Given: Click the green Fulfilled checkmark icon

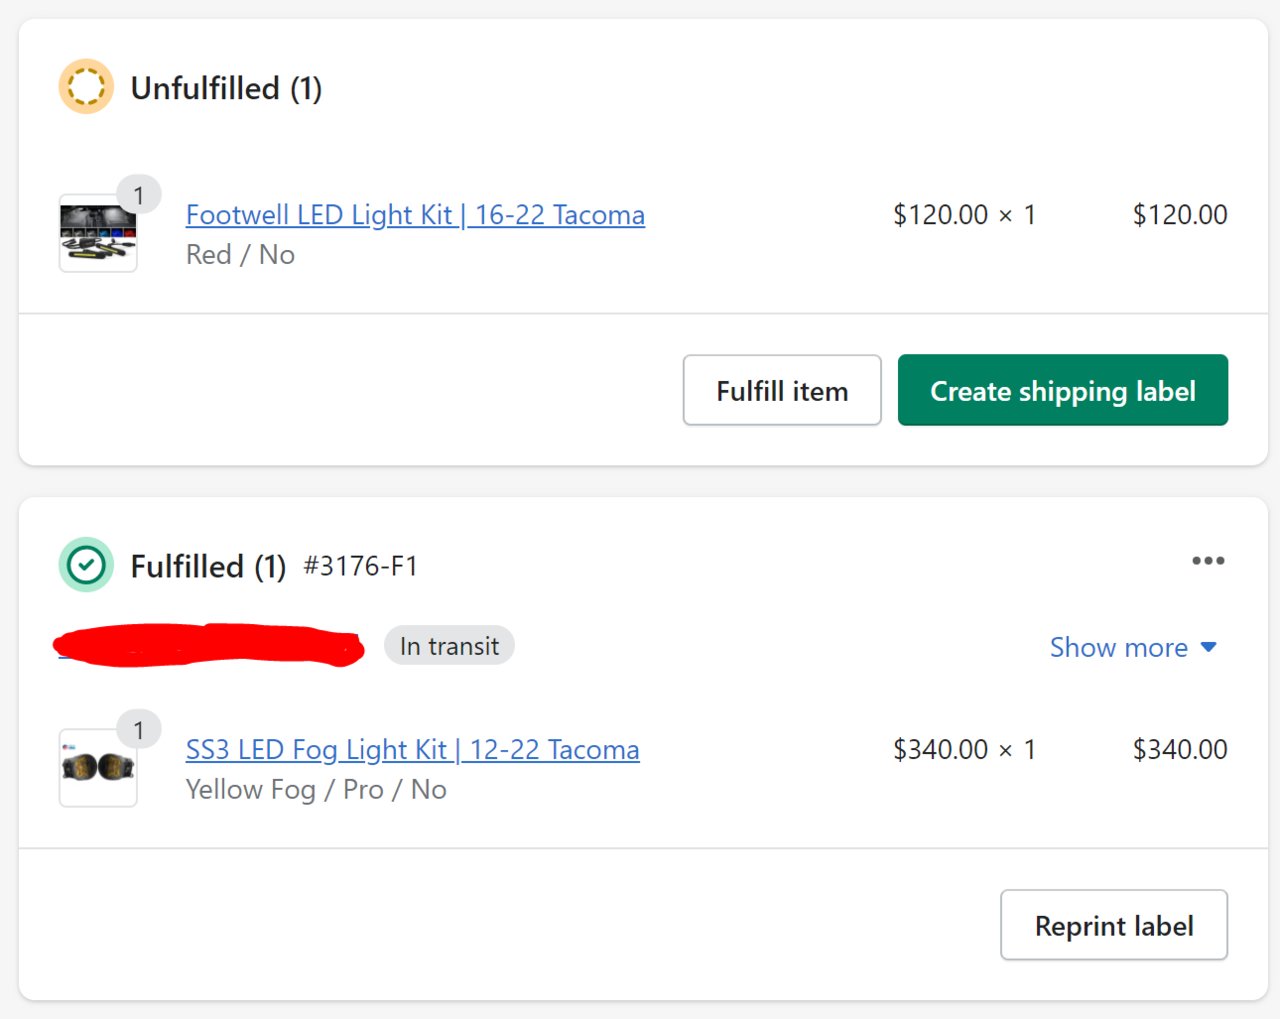Looking at the screenshot, I should 86,565.
